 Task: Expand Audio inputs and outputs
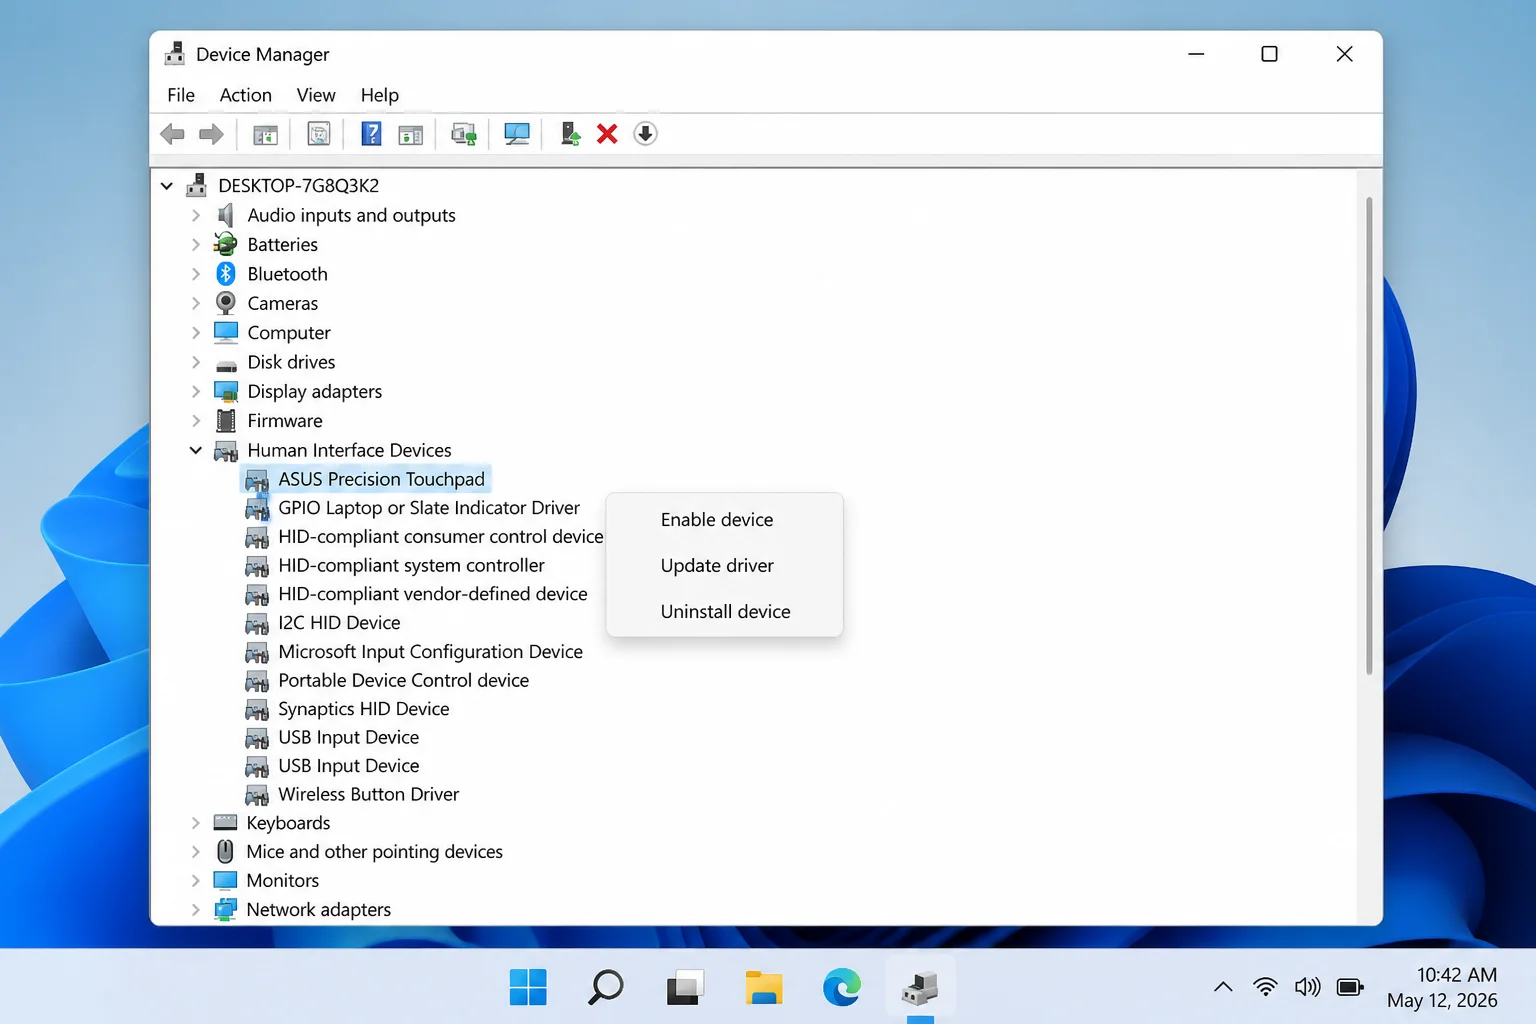coord(196,215)
